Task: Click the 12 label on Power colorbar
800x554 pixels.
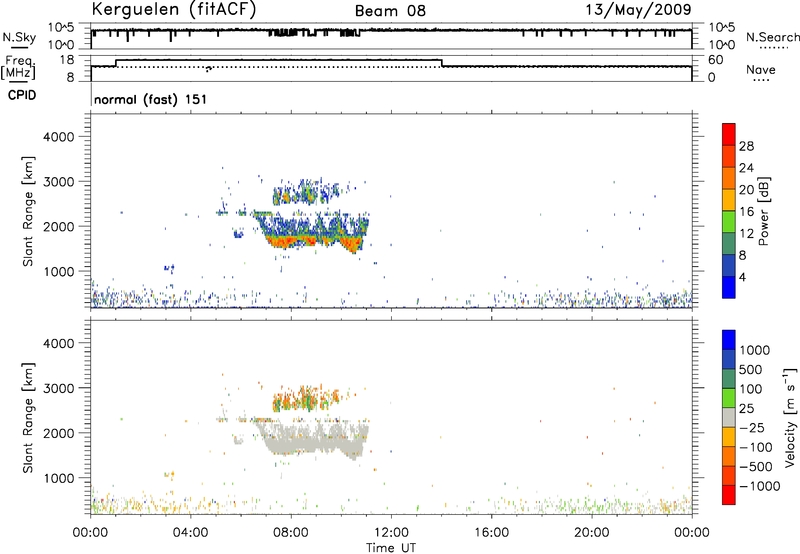Action: click(x=746, y=234)
